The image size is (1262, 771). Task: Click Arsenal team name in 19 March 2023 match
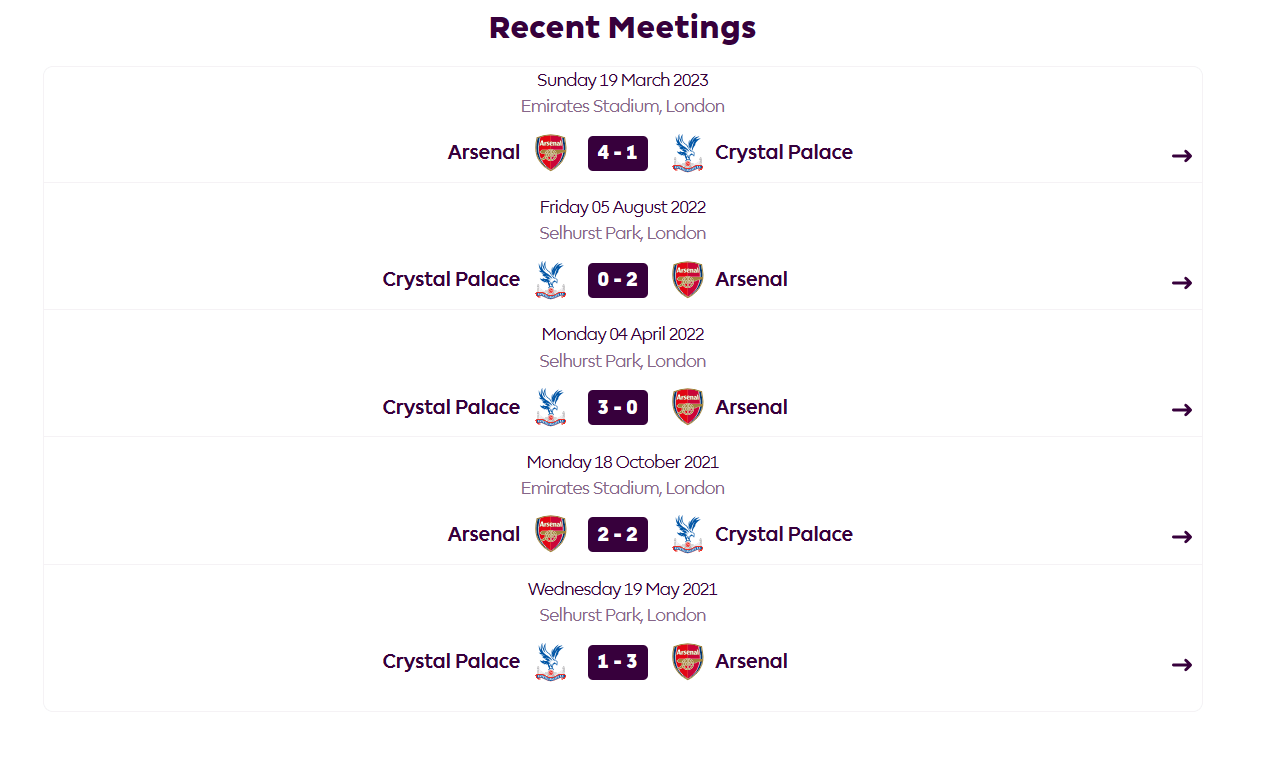tap(484, 152)
